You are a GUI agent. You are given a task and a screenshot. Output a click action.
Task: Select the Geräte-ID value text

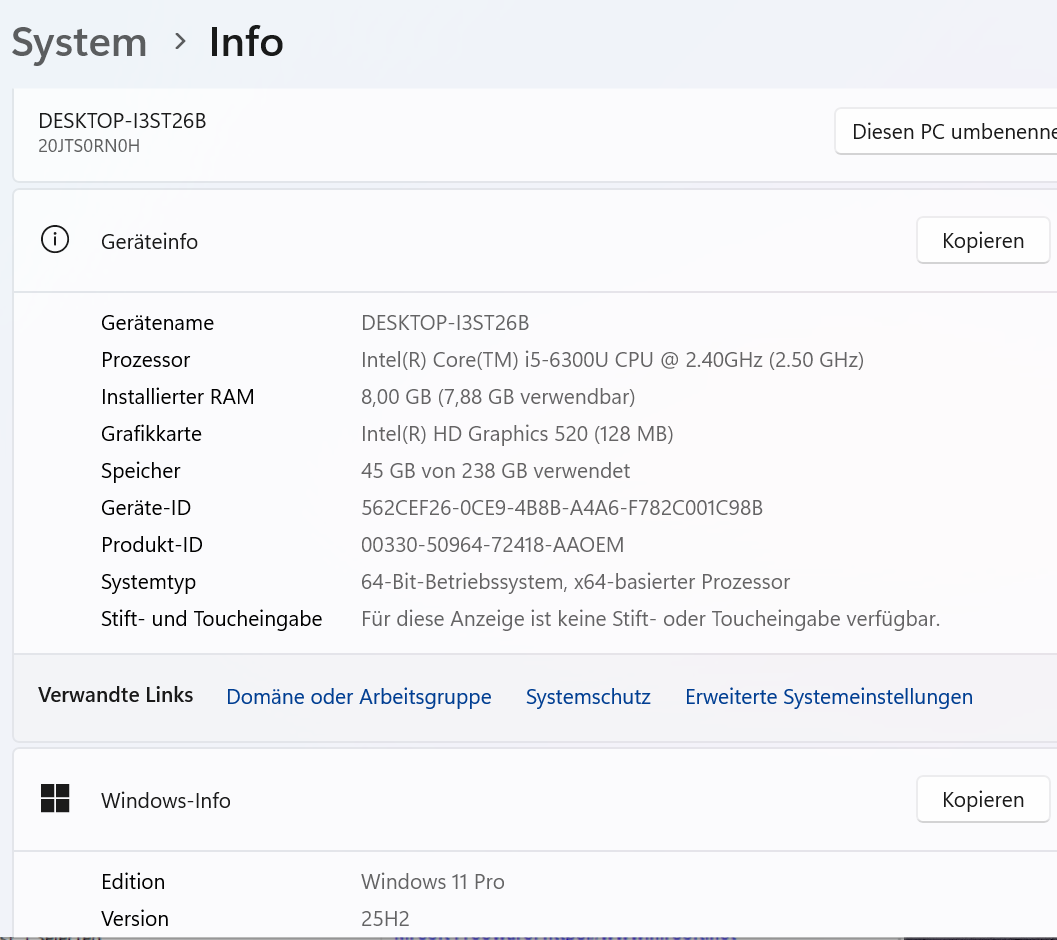(562, 508)
